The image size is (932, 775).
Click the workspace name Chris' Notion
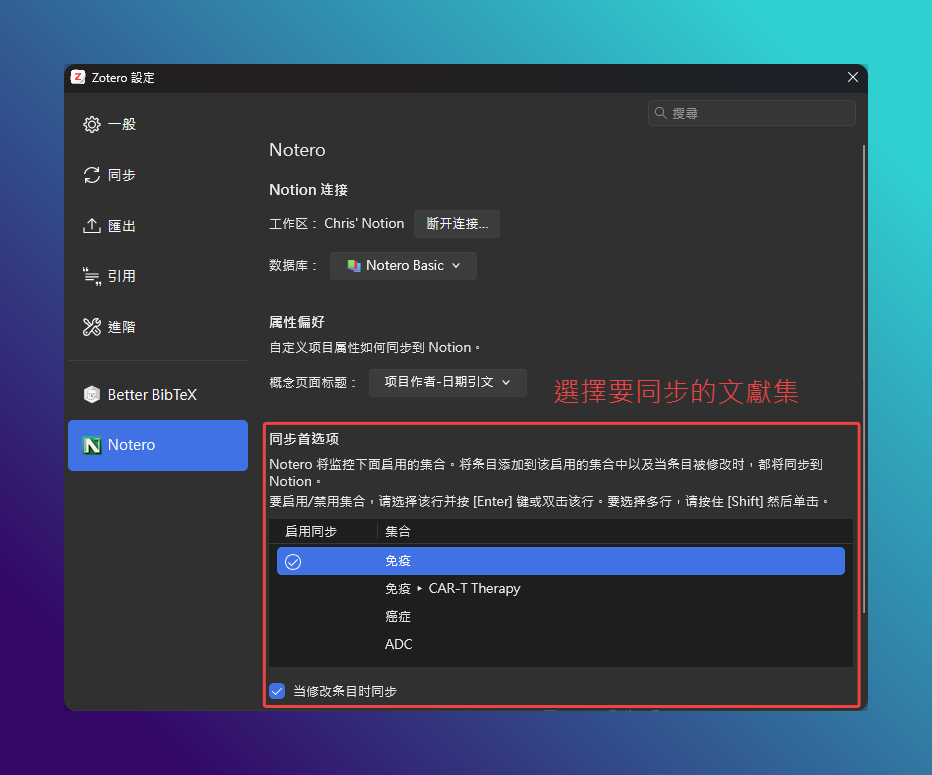coord(364,223)
